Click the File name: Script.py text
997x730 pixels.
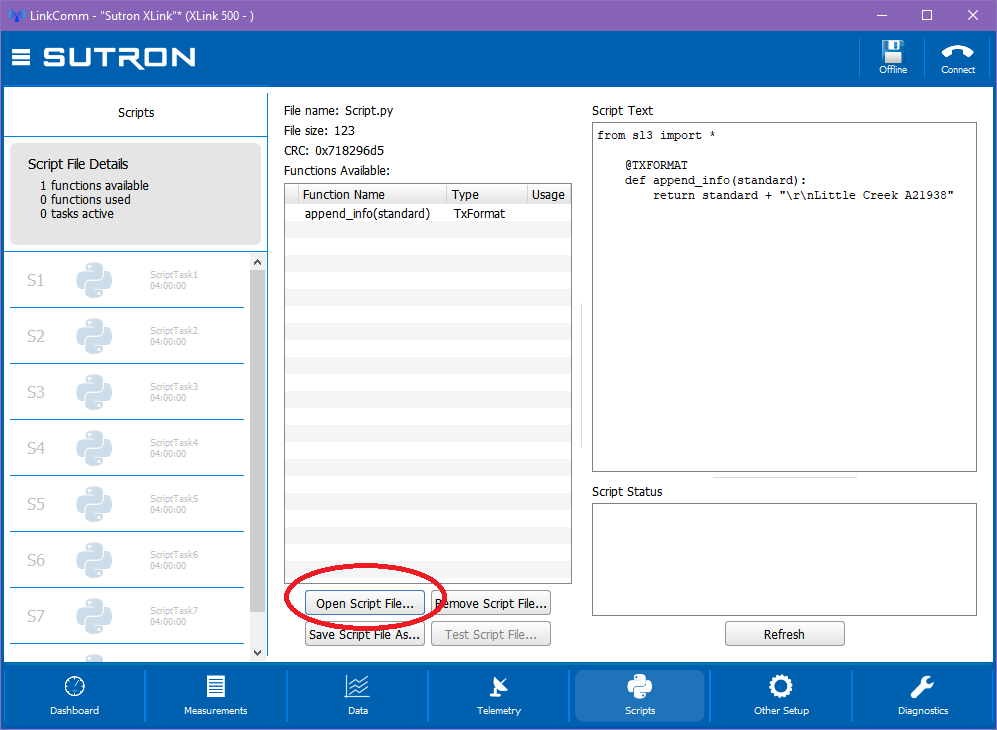(x=338, y=111)
